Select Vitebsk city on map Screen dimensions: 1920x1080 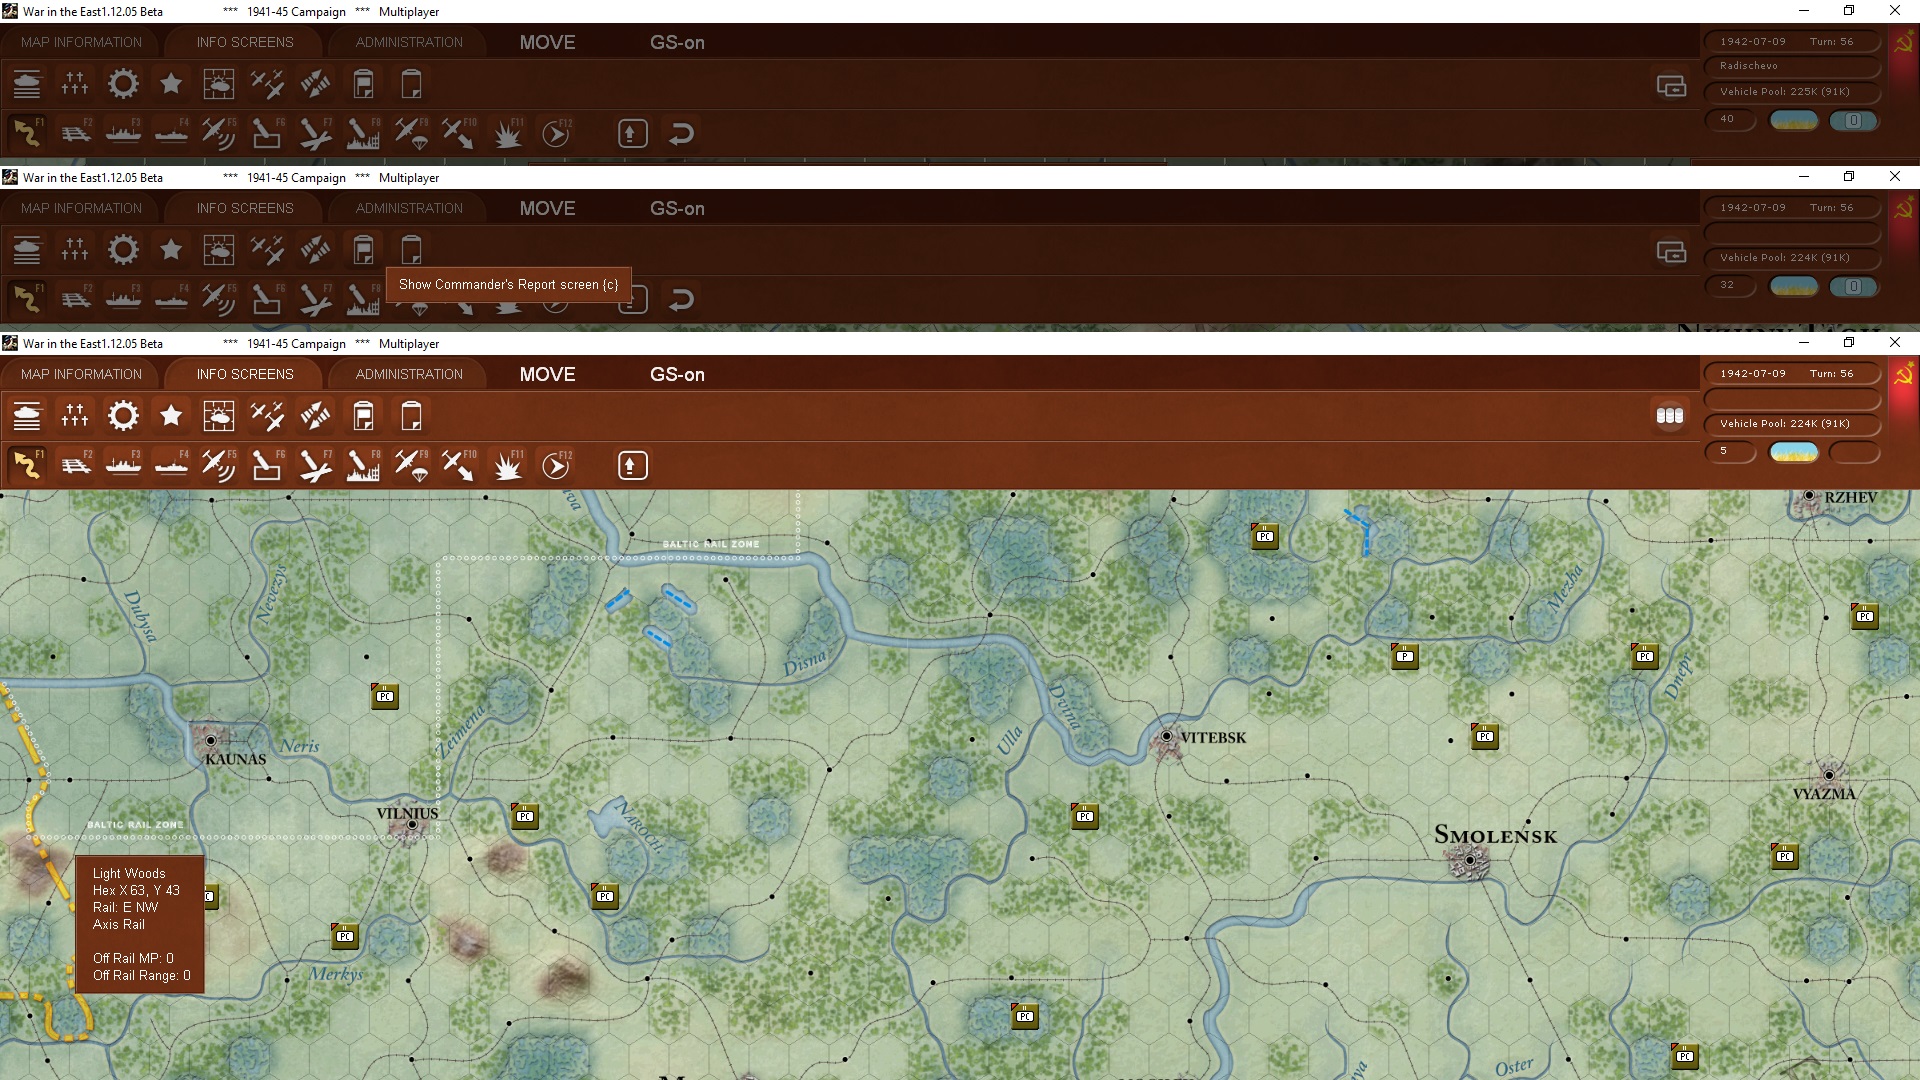pos(1167,737)
